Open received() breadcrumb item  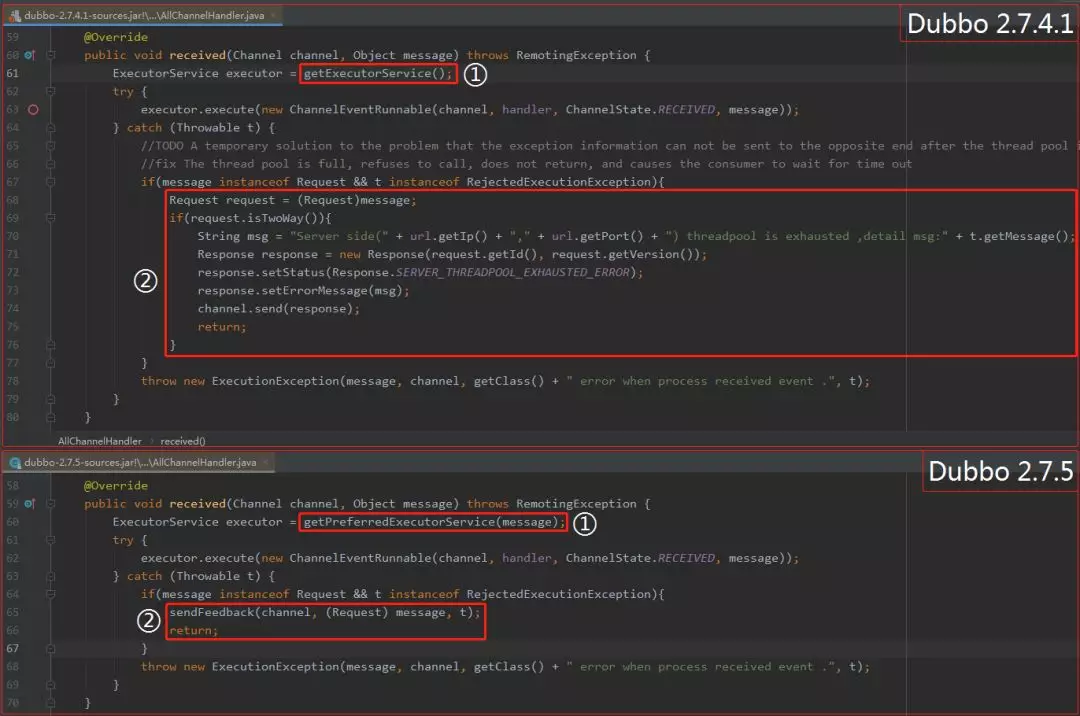183,441
